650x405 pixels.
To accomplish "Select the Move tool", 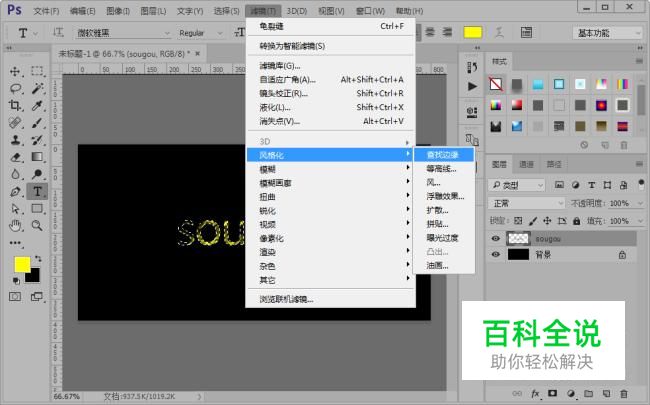I will coord(15,71).
